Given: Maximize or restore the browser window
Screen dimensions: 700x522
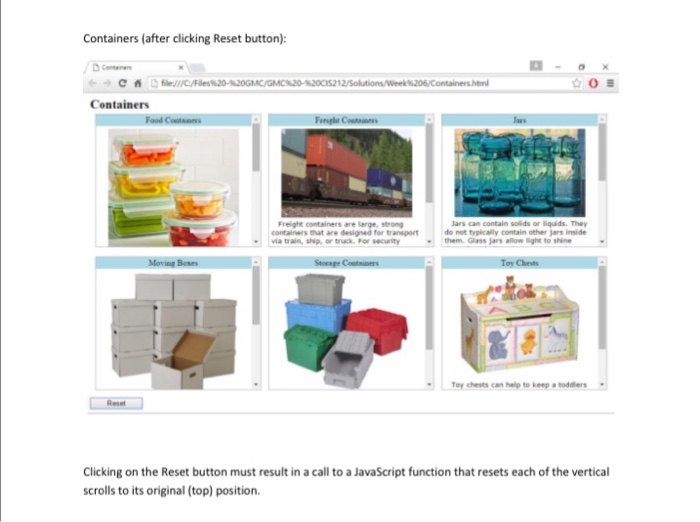Looking at the screenshot, I should [x=581, y=67].
